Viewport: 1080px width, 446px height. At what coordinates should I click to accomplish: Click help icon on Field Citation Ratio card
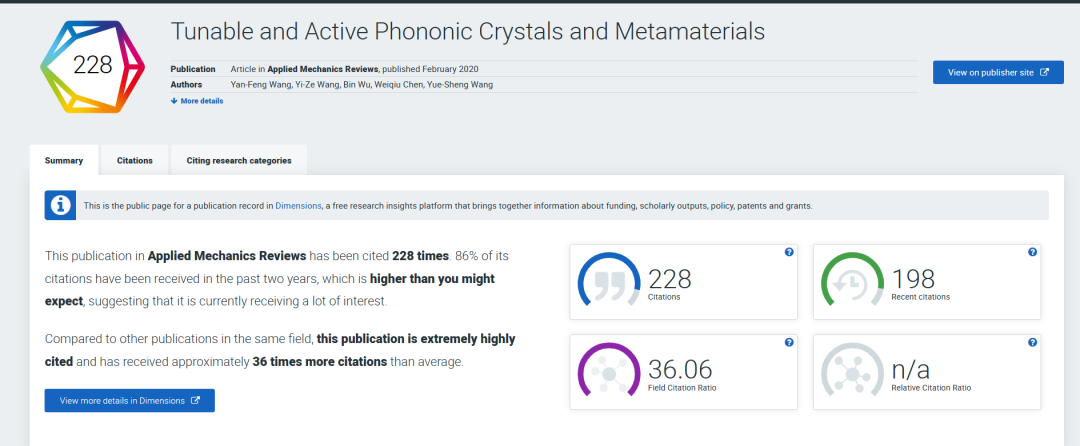coord(789,342)
